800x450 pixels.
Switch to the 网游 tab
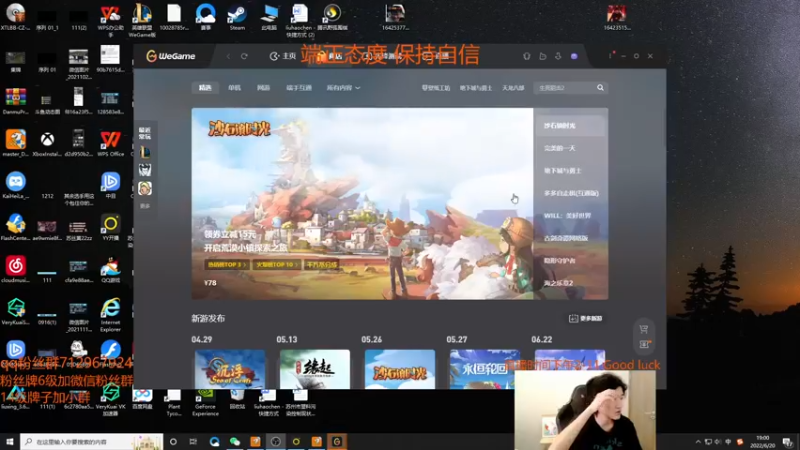(x=263, y=88)
